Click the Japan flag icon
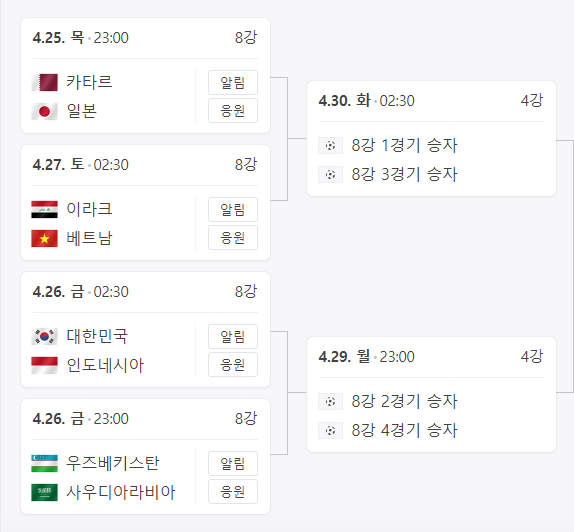The width and height of the screenshot is (574, 532). [44, 111]
